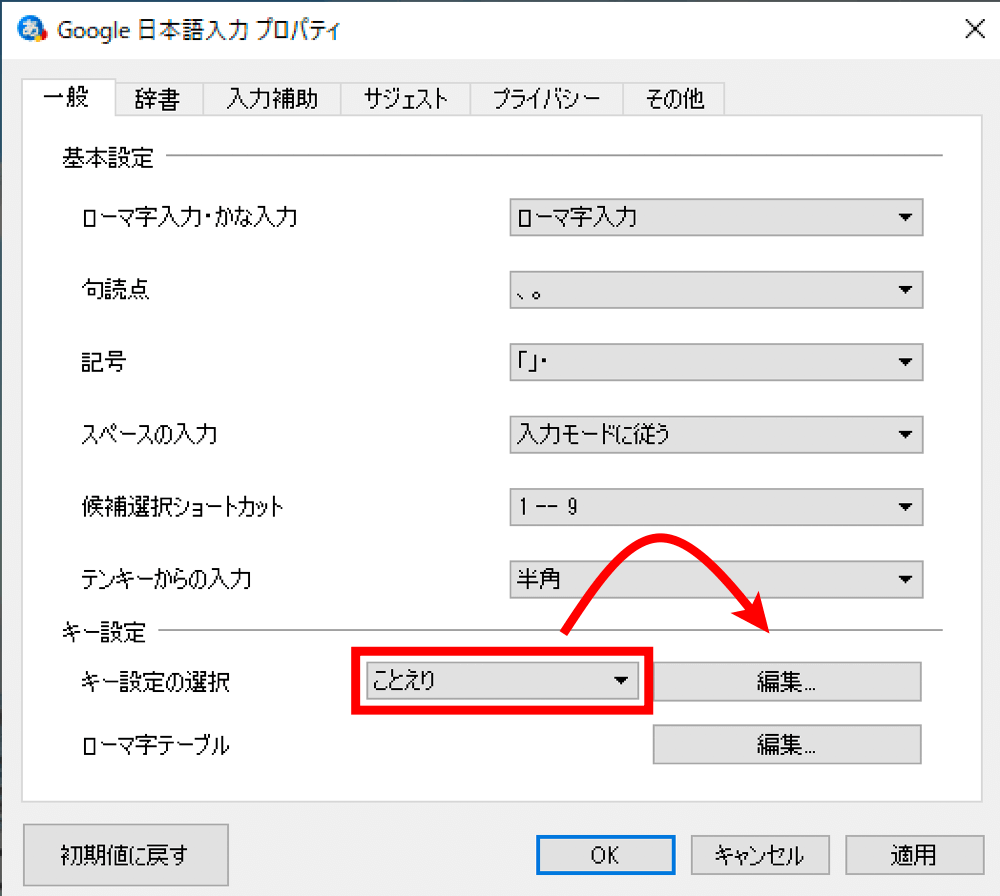The image size is (1000, 896).
Task: Click the ローマ字テーブル label
Action: tap(156, 745)
